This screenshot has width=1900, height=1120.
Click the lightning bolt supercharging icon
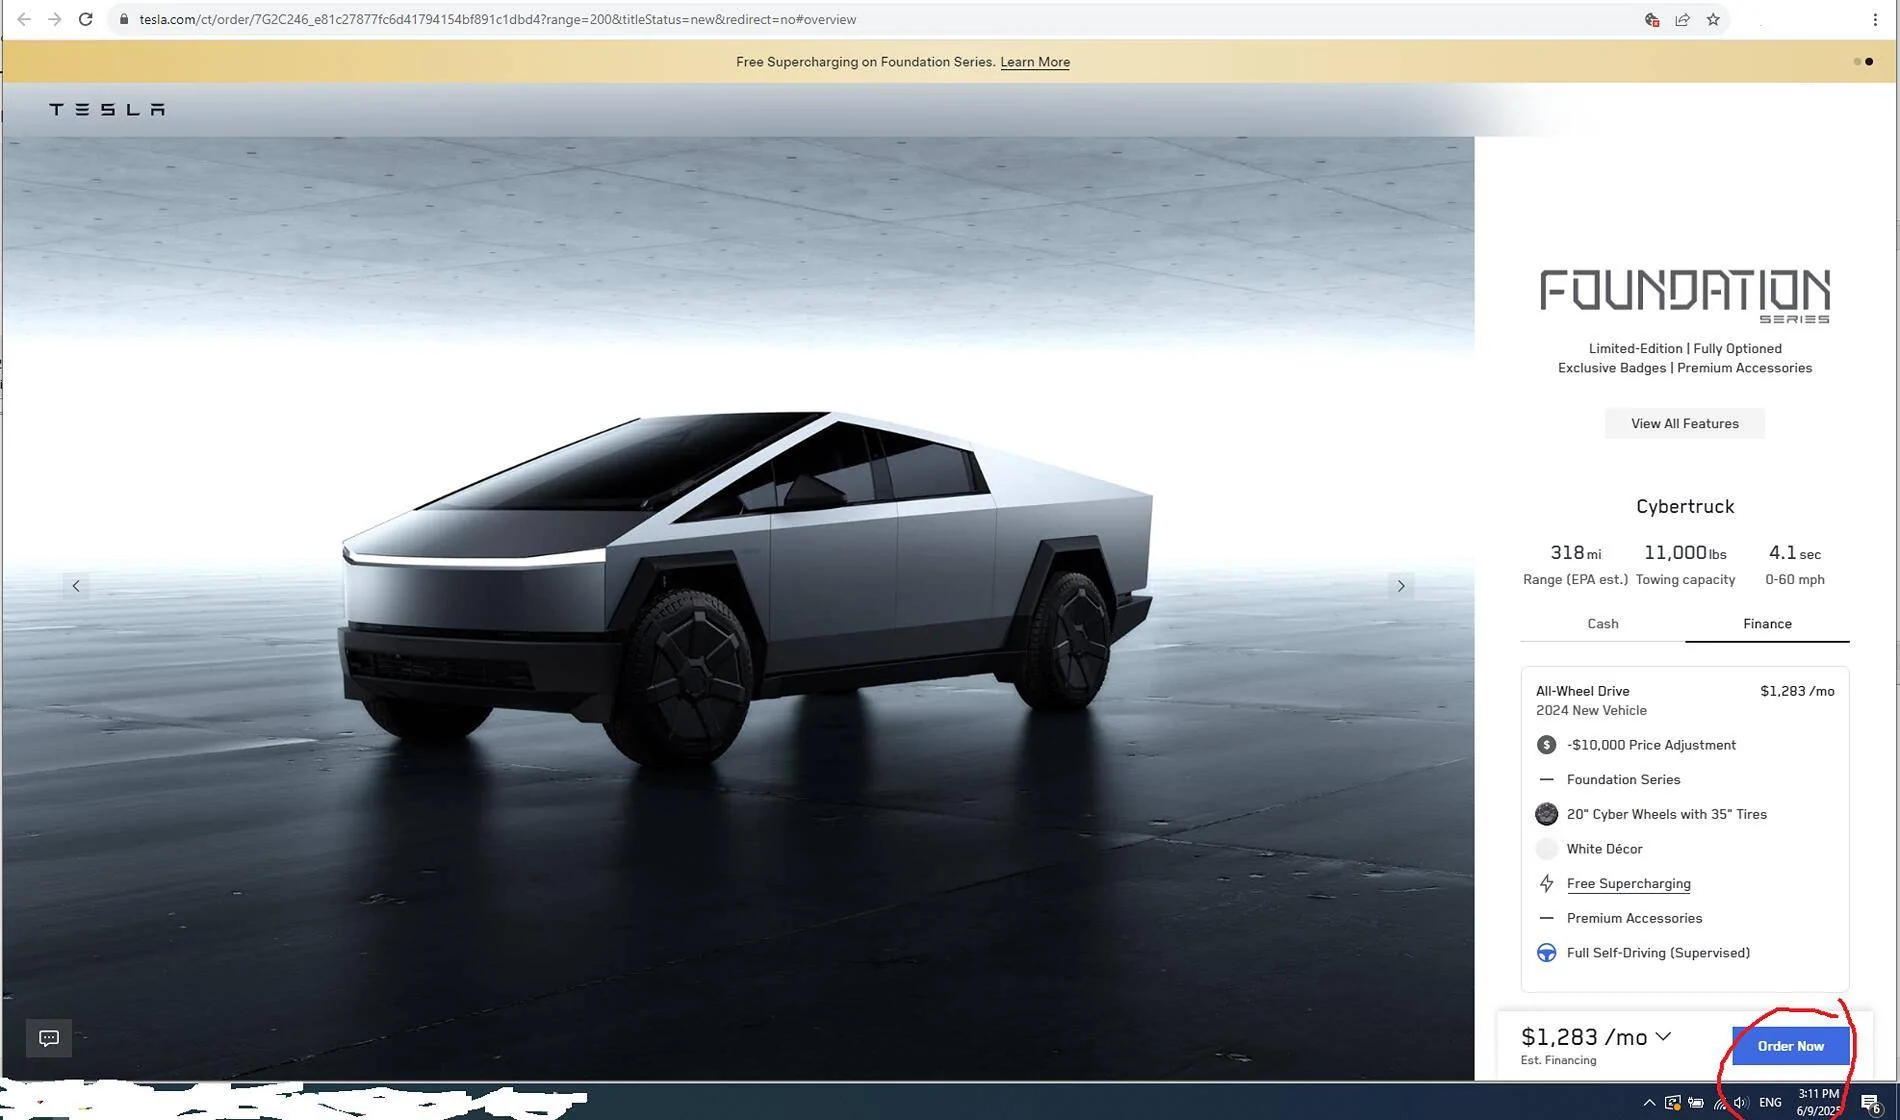point(1546,884)
